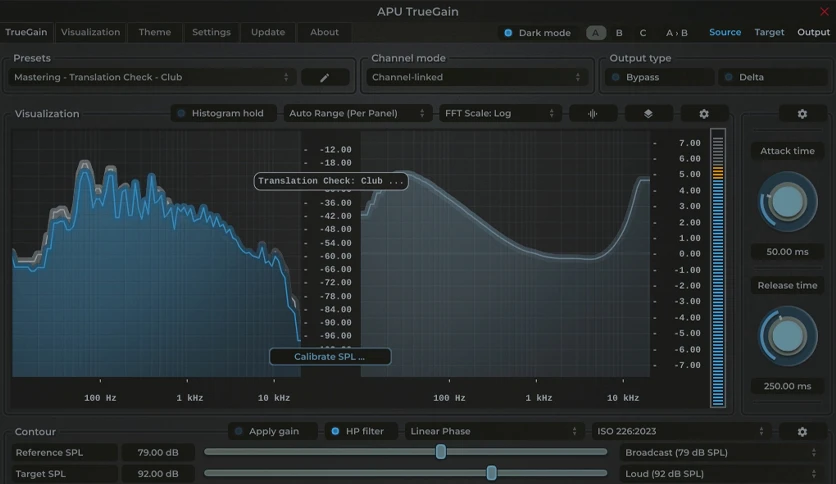Open the Presets dropdown Mastering Translation Check

pos(152,77)
